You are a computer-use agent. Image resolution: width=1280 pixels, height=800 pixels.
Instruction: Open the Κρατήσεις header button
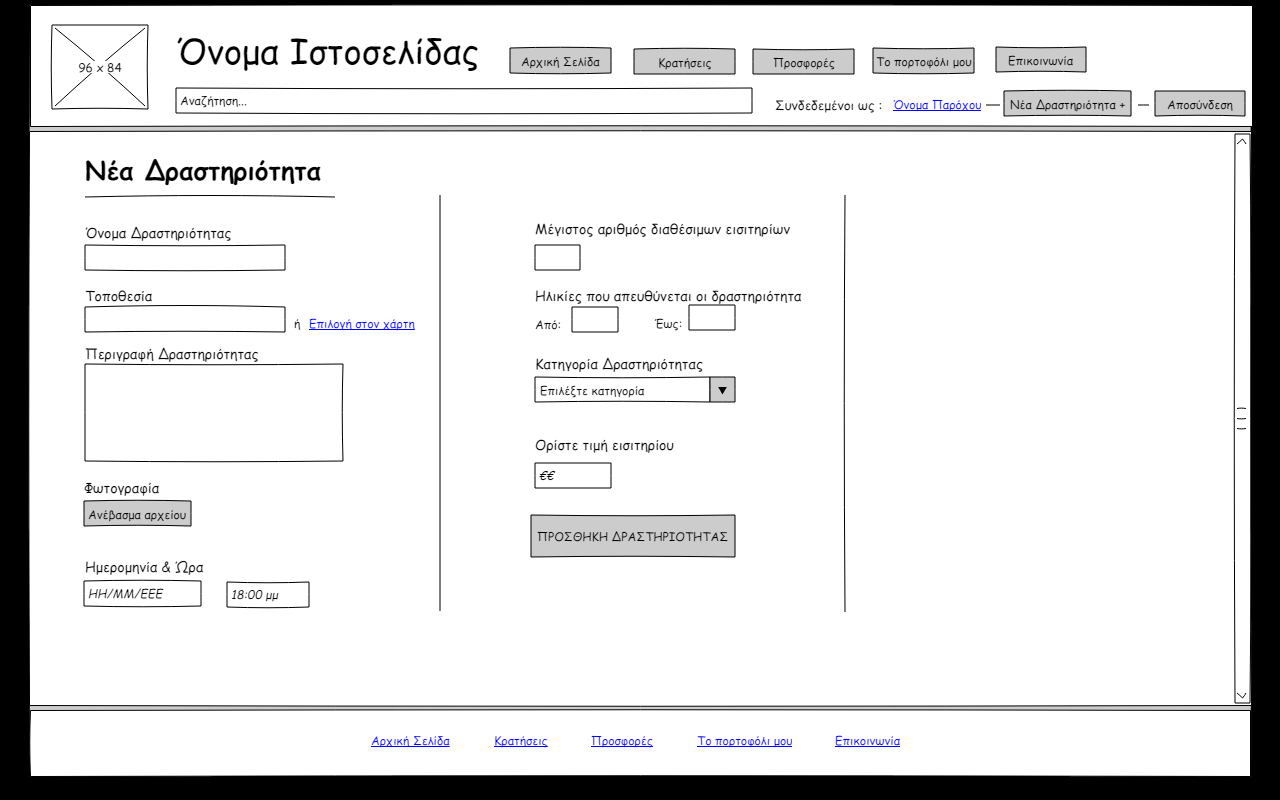[684, 62]
